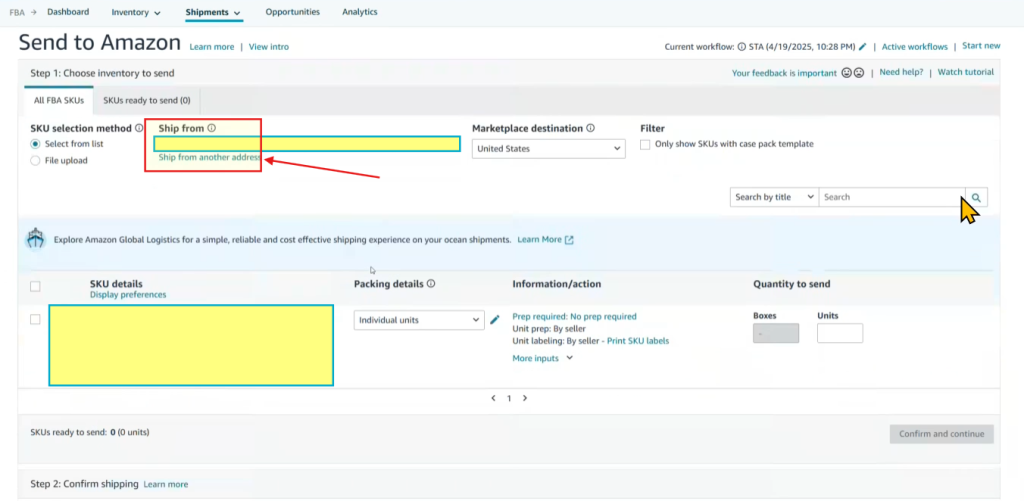The width and height of the screenshot is (1024, 501).
Task: Open the Marketplace destination United States dropdown
Action: click(549, 149)
